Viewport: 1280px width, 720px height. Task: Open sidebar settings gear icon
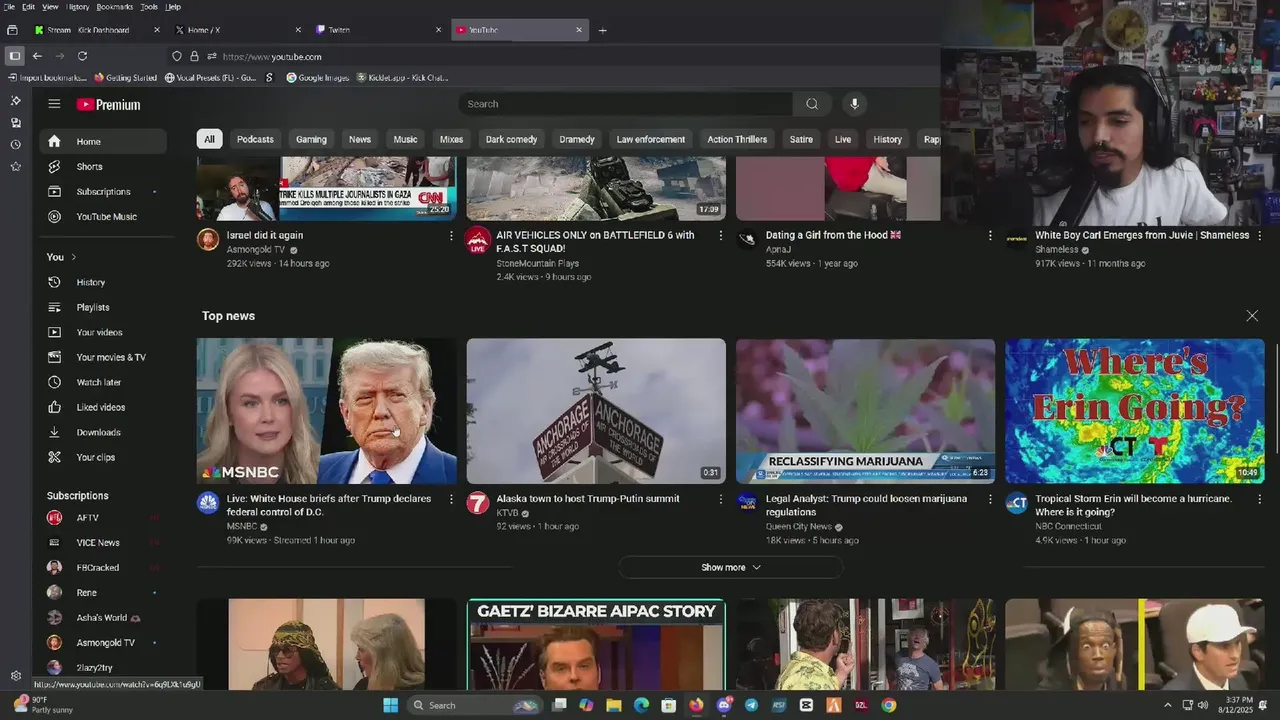(x=15, y=676)
